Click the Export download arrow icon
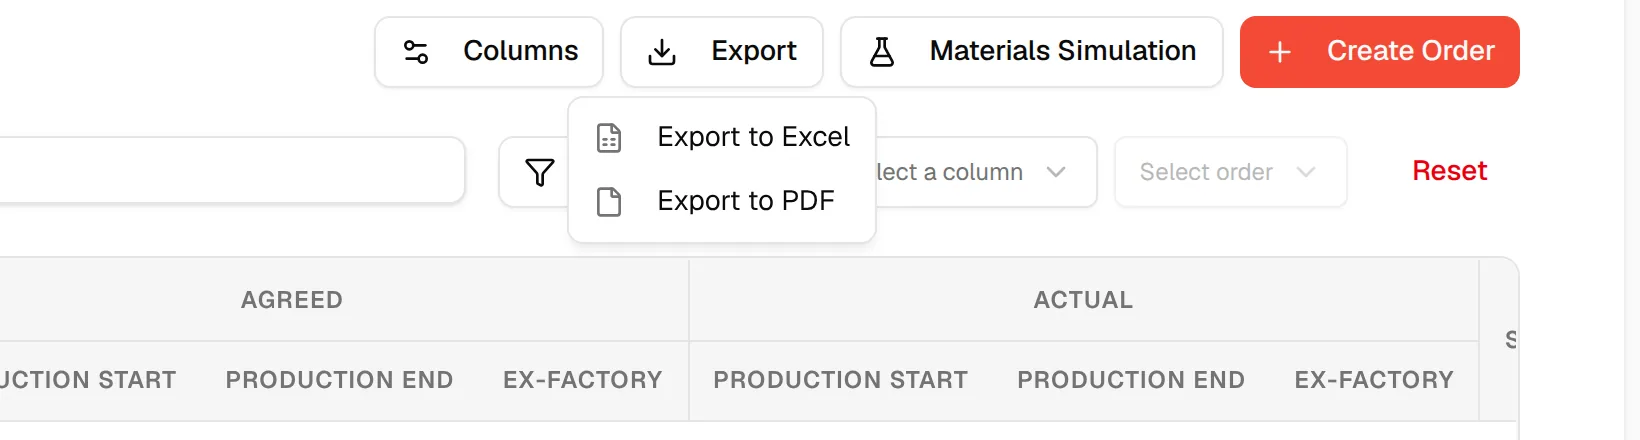This screenshot has height=440, width=1640. click(662, 52)
